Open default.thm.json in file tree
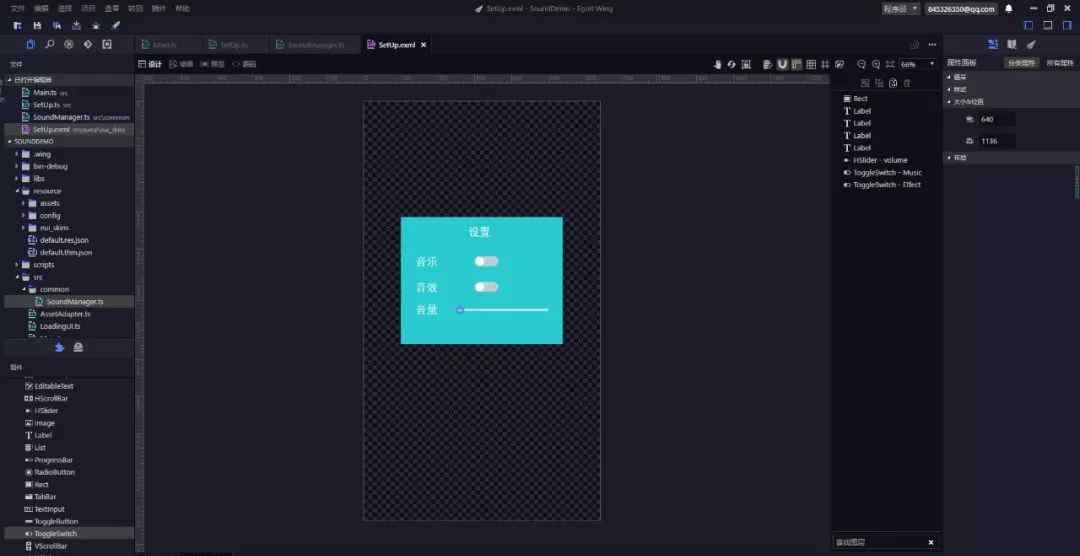The height and width of the screenshot is (556, 1080). pos(65,252)
